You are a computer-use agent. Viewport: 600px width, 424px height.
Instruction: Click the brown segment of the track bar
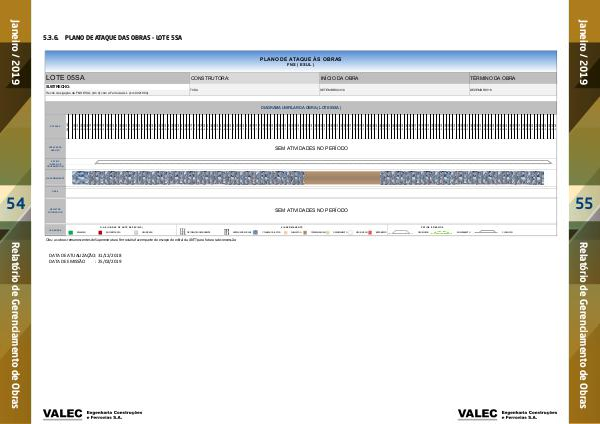341,177
